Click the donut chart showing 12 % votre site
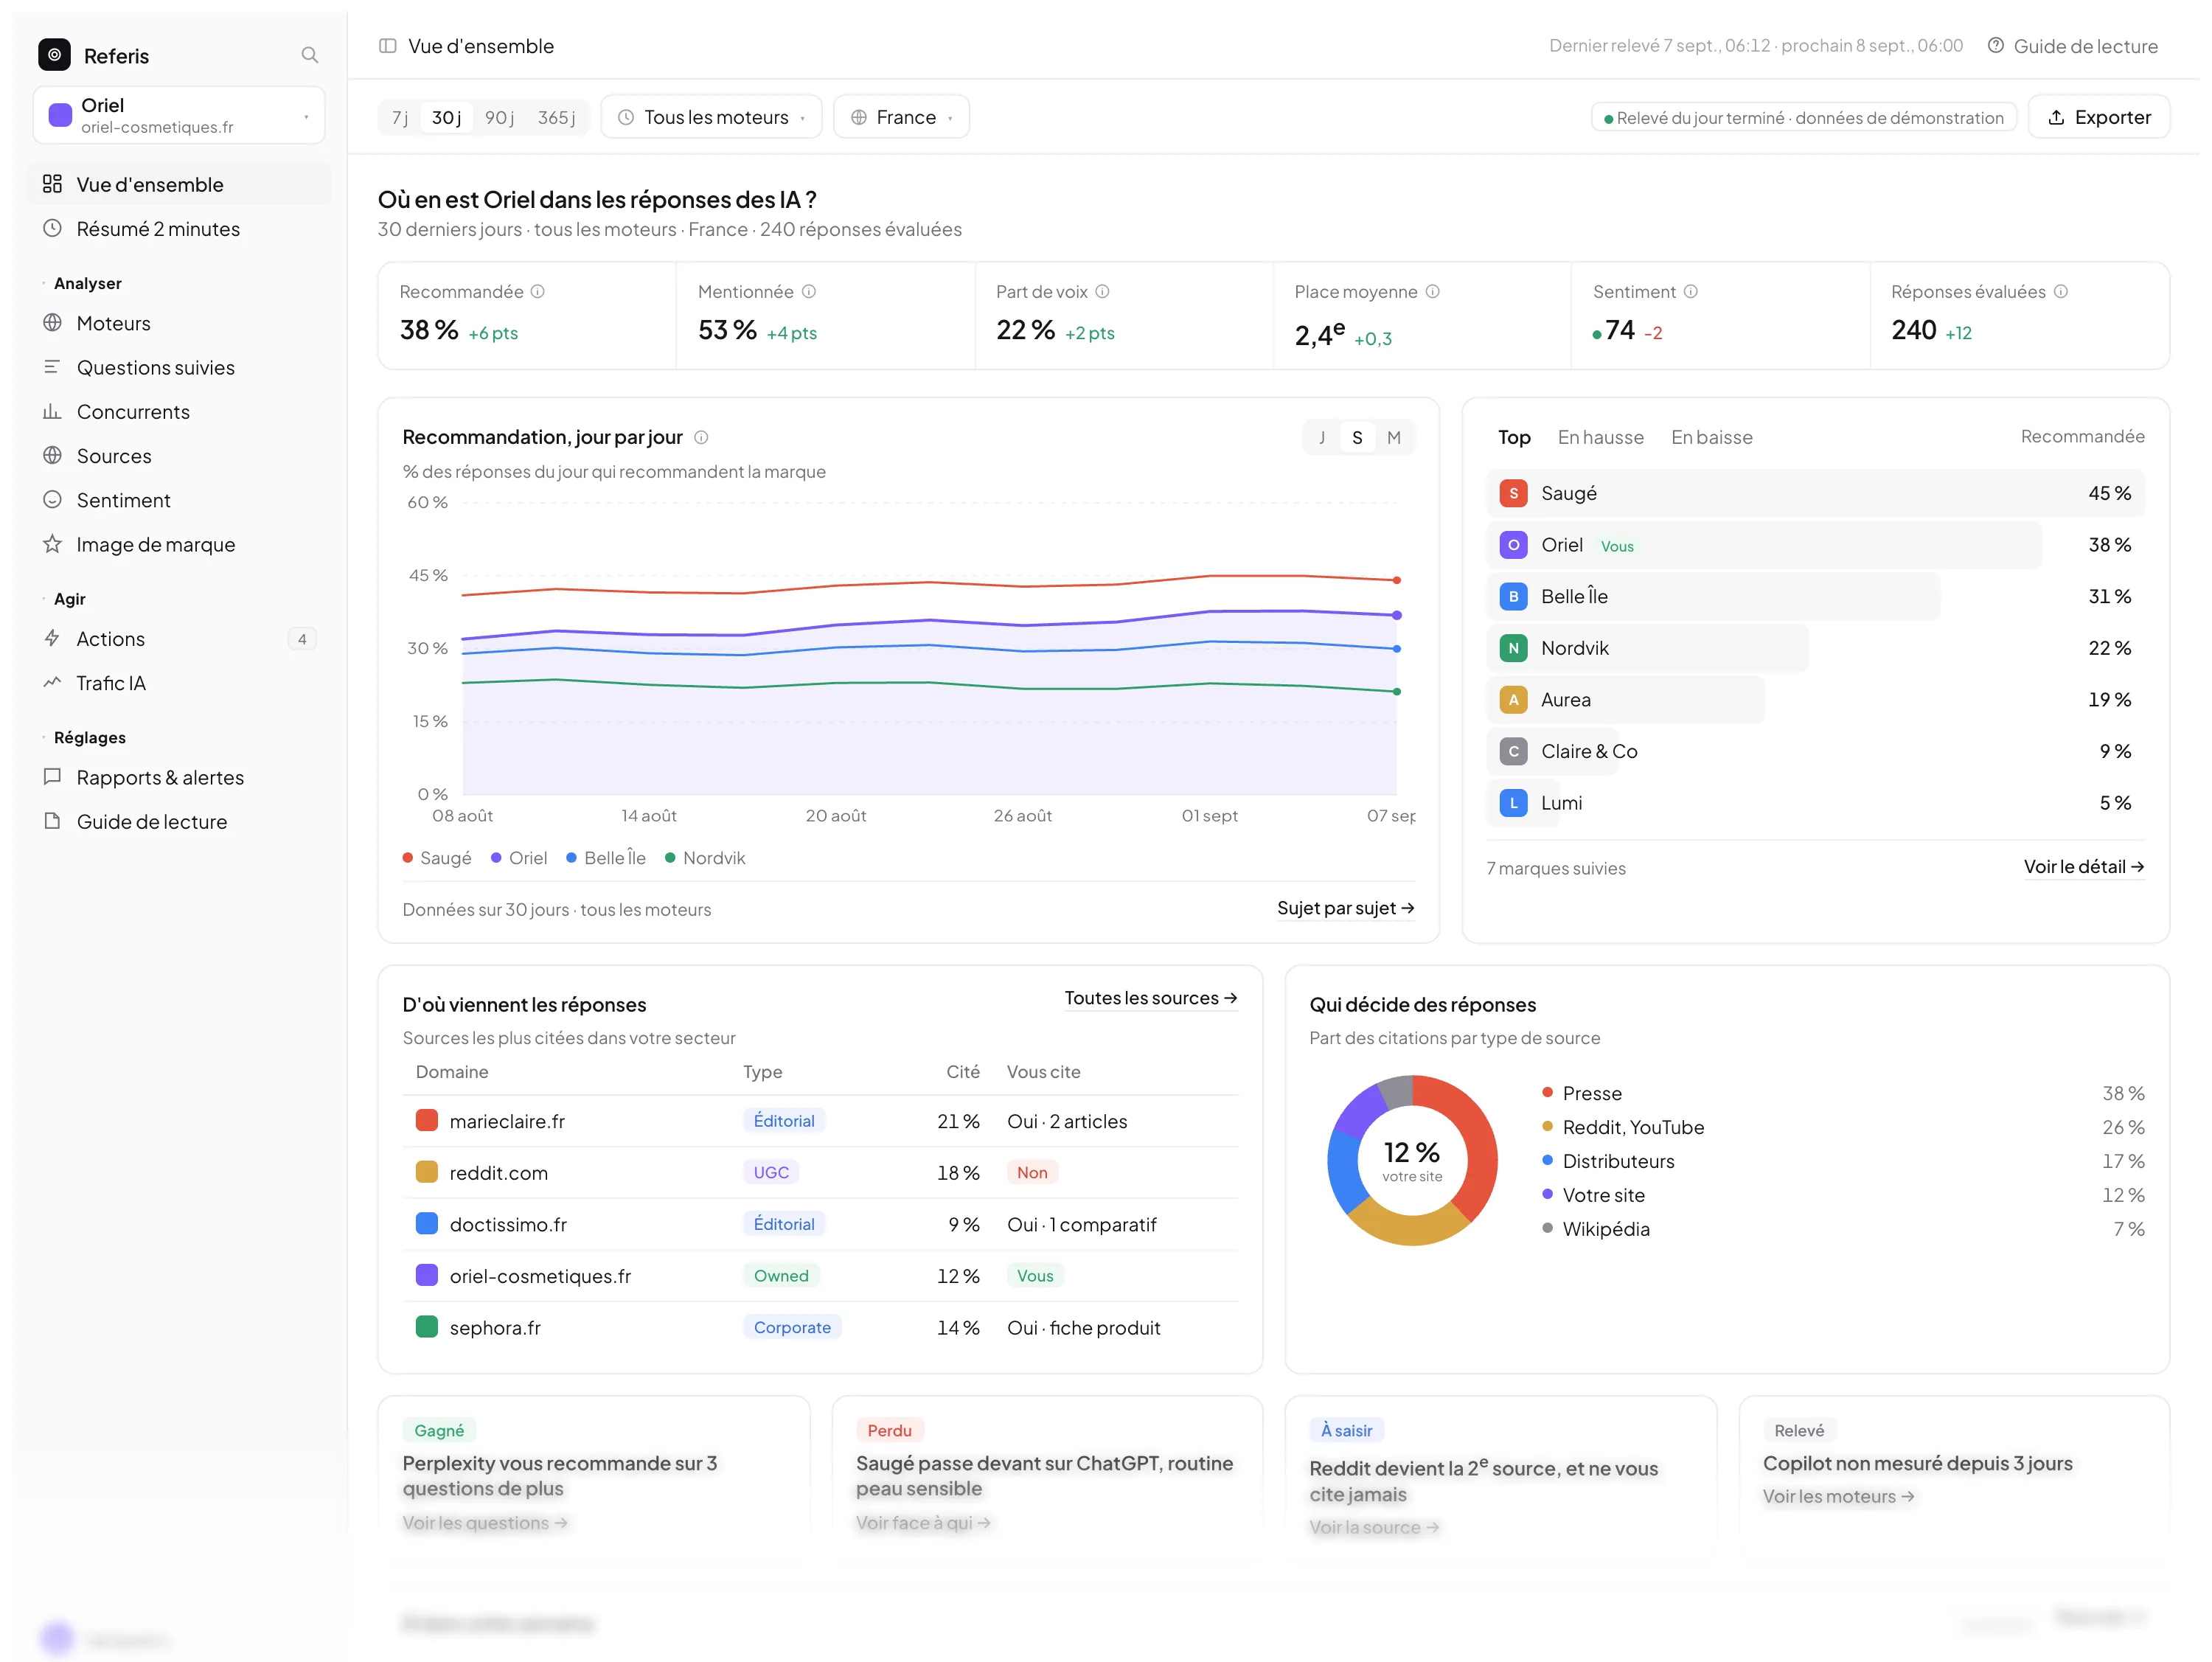Image resolution: width=2212 pixels, height=1662 pixels. [1412, 1160]
